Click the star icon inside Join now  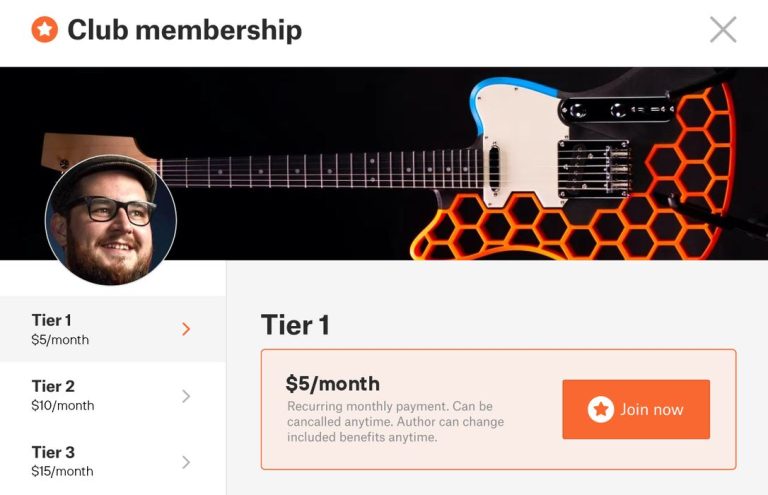click(600, 409)
